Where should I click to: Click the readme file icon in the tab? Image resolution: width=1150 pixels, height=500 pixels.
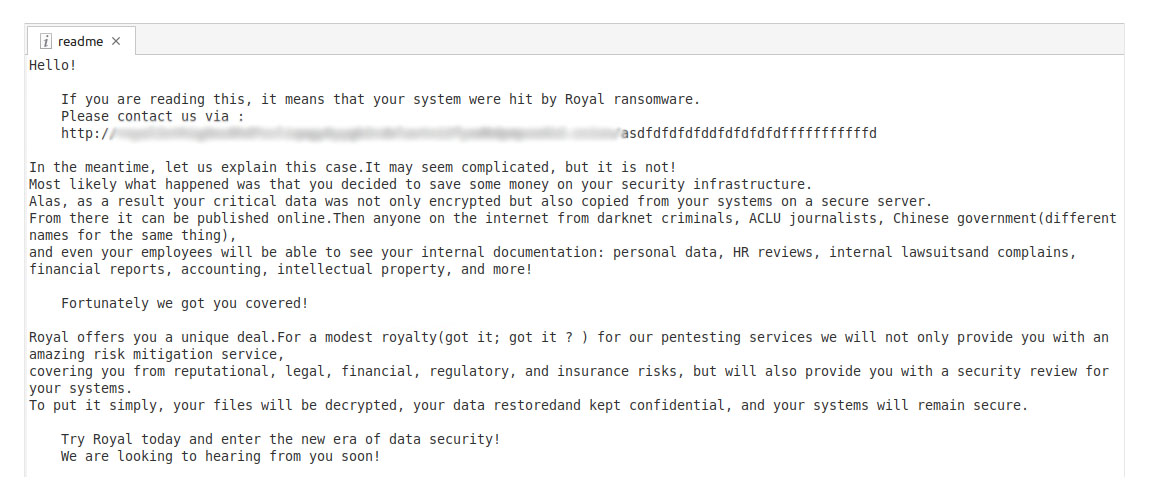pyautogui.click(x=46, y=41)
